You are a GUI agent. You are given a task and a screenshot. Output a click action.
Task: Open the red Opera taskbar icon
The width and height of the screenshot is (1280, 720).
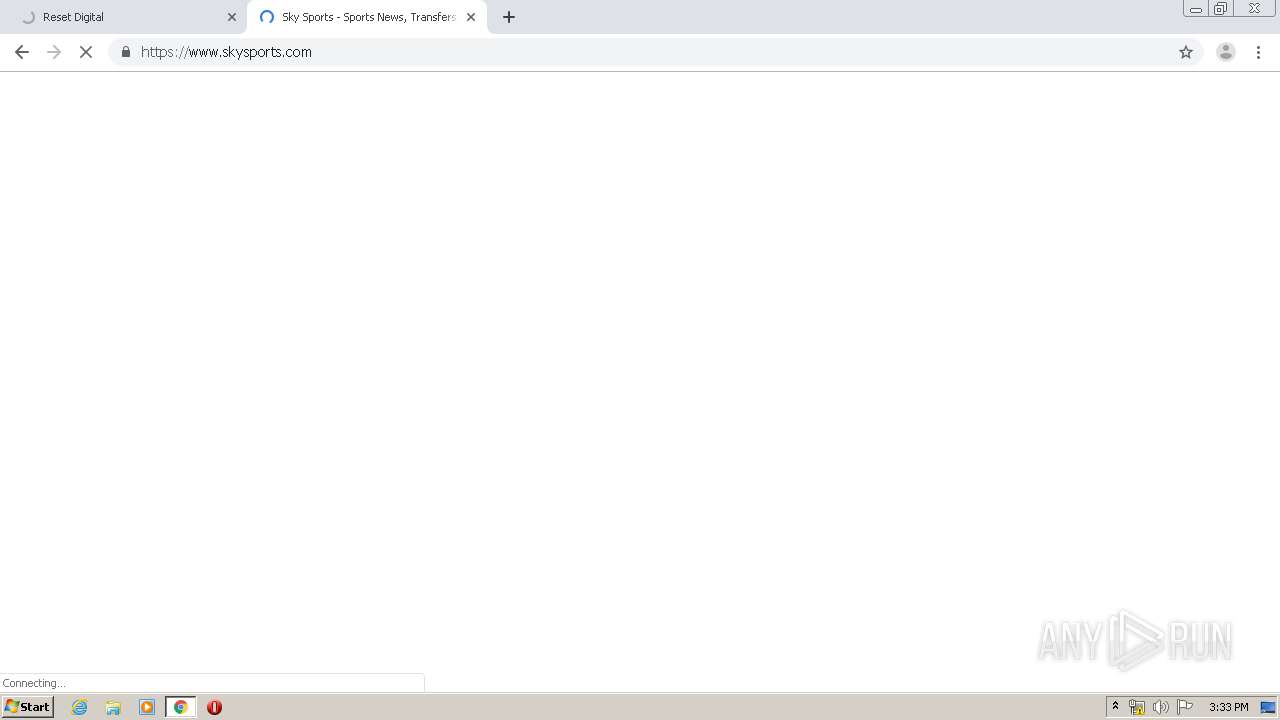pos(214,707)
